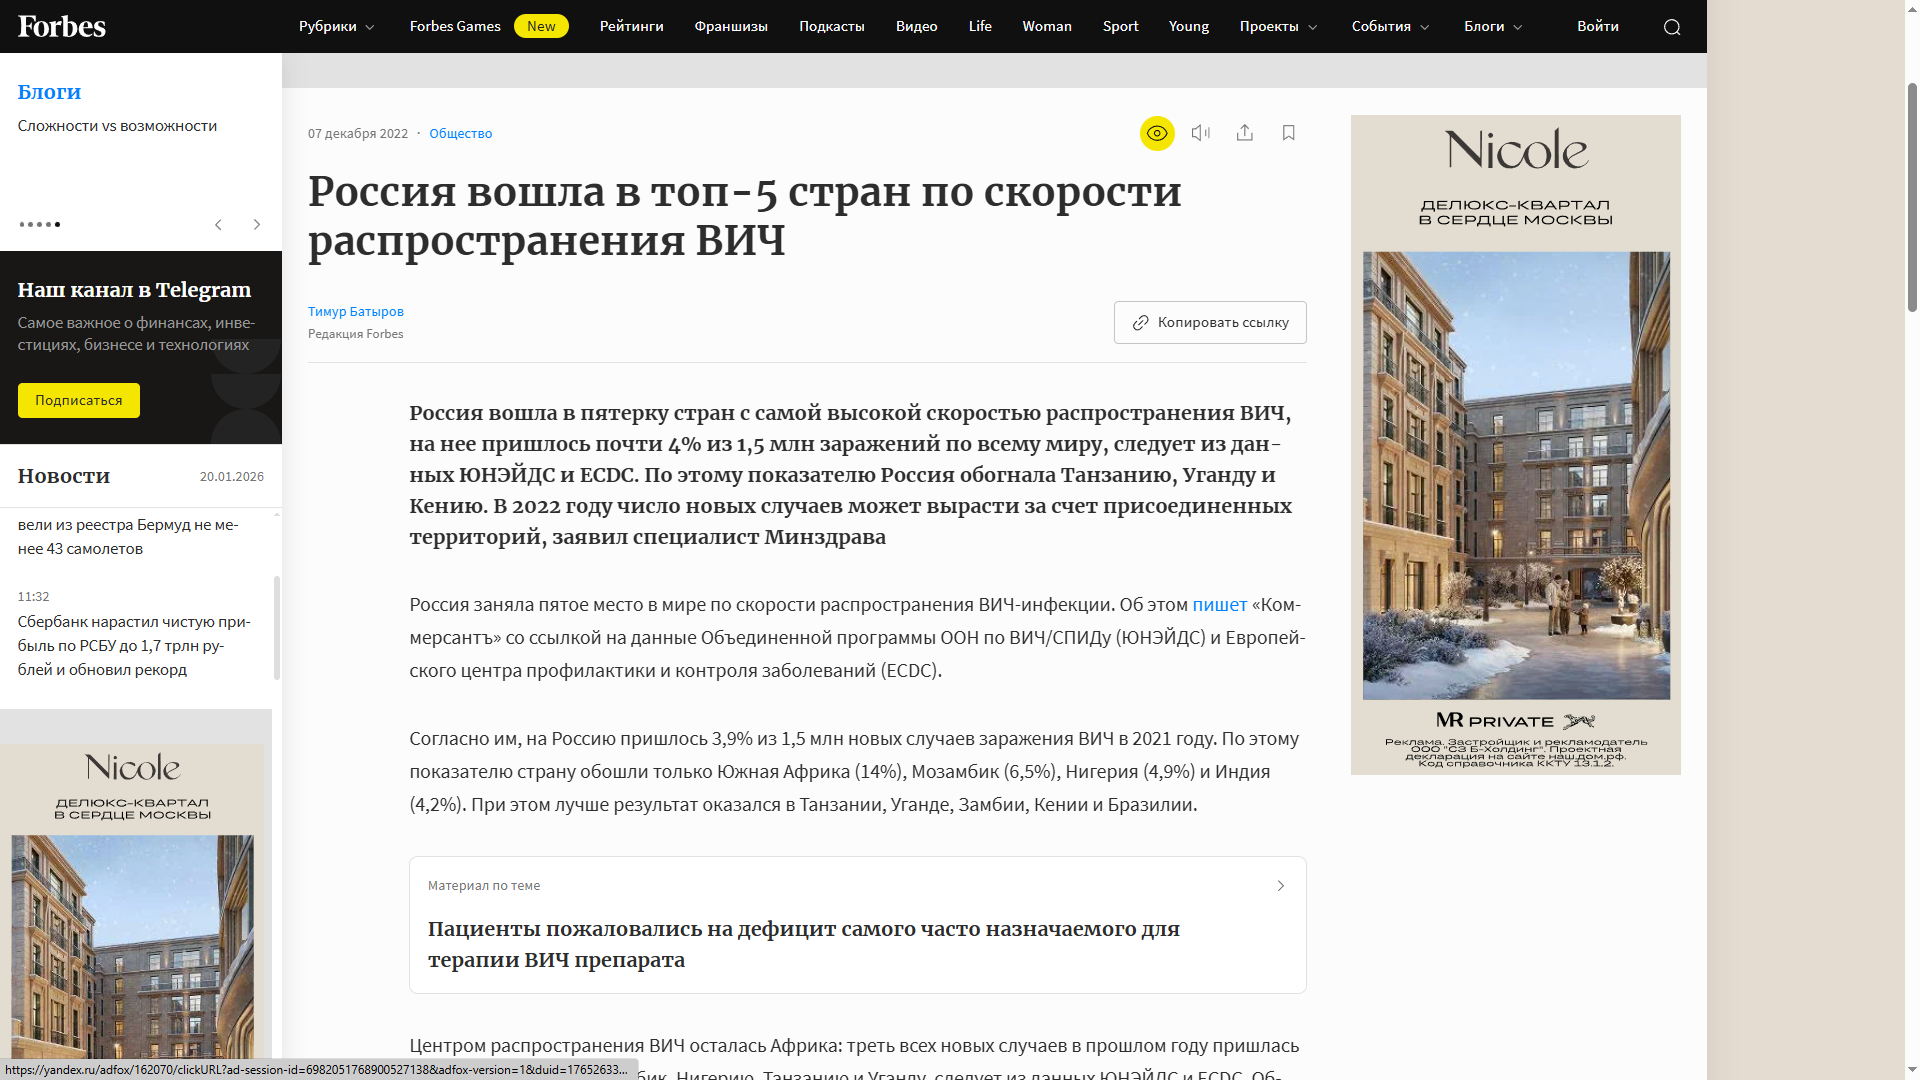Expand the События dropdown menu
Viewport: 1920px width, 1080px height.
(x=1390, y=27)
